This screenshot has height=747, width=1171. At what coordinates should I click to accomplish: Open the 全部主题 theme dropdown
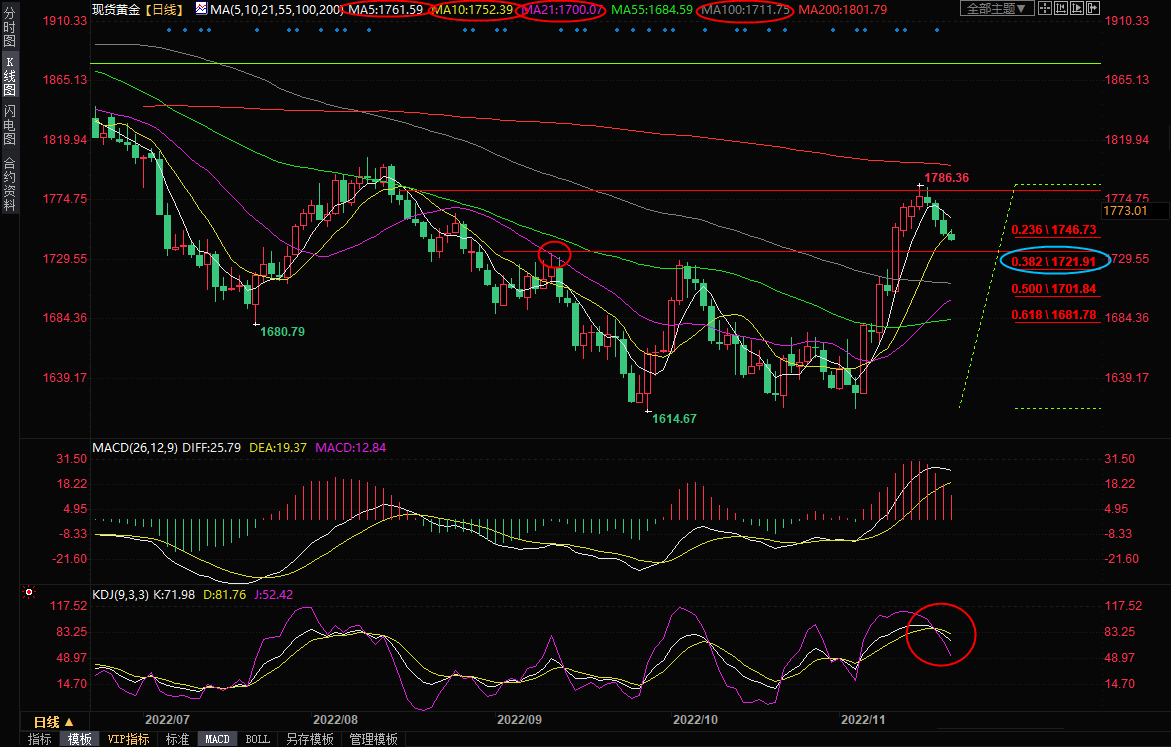(996, 9)
